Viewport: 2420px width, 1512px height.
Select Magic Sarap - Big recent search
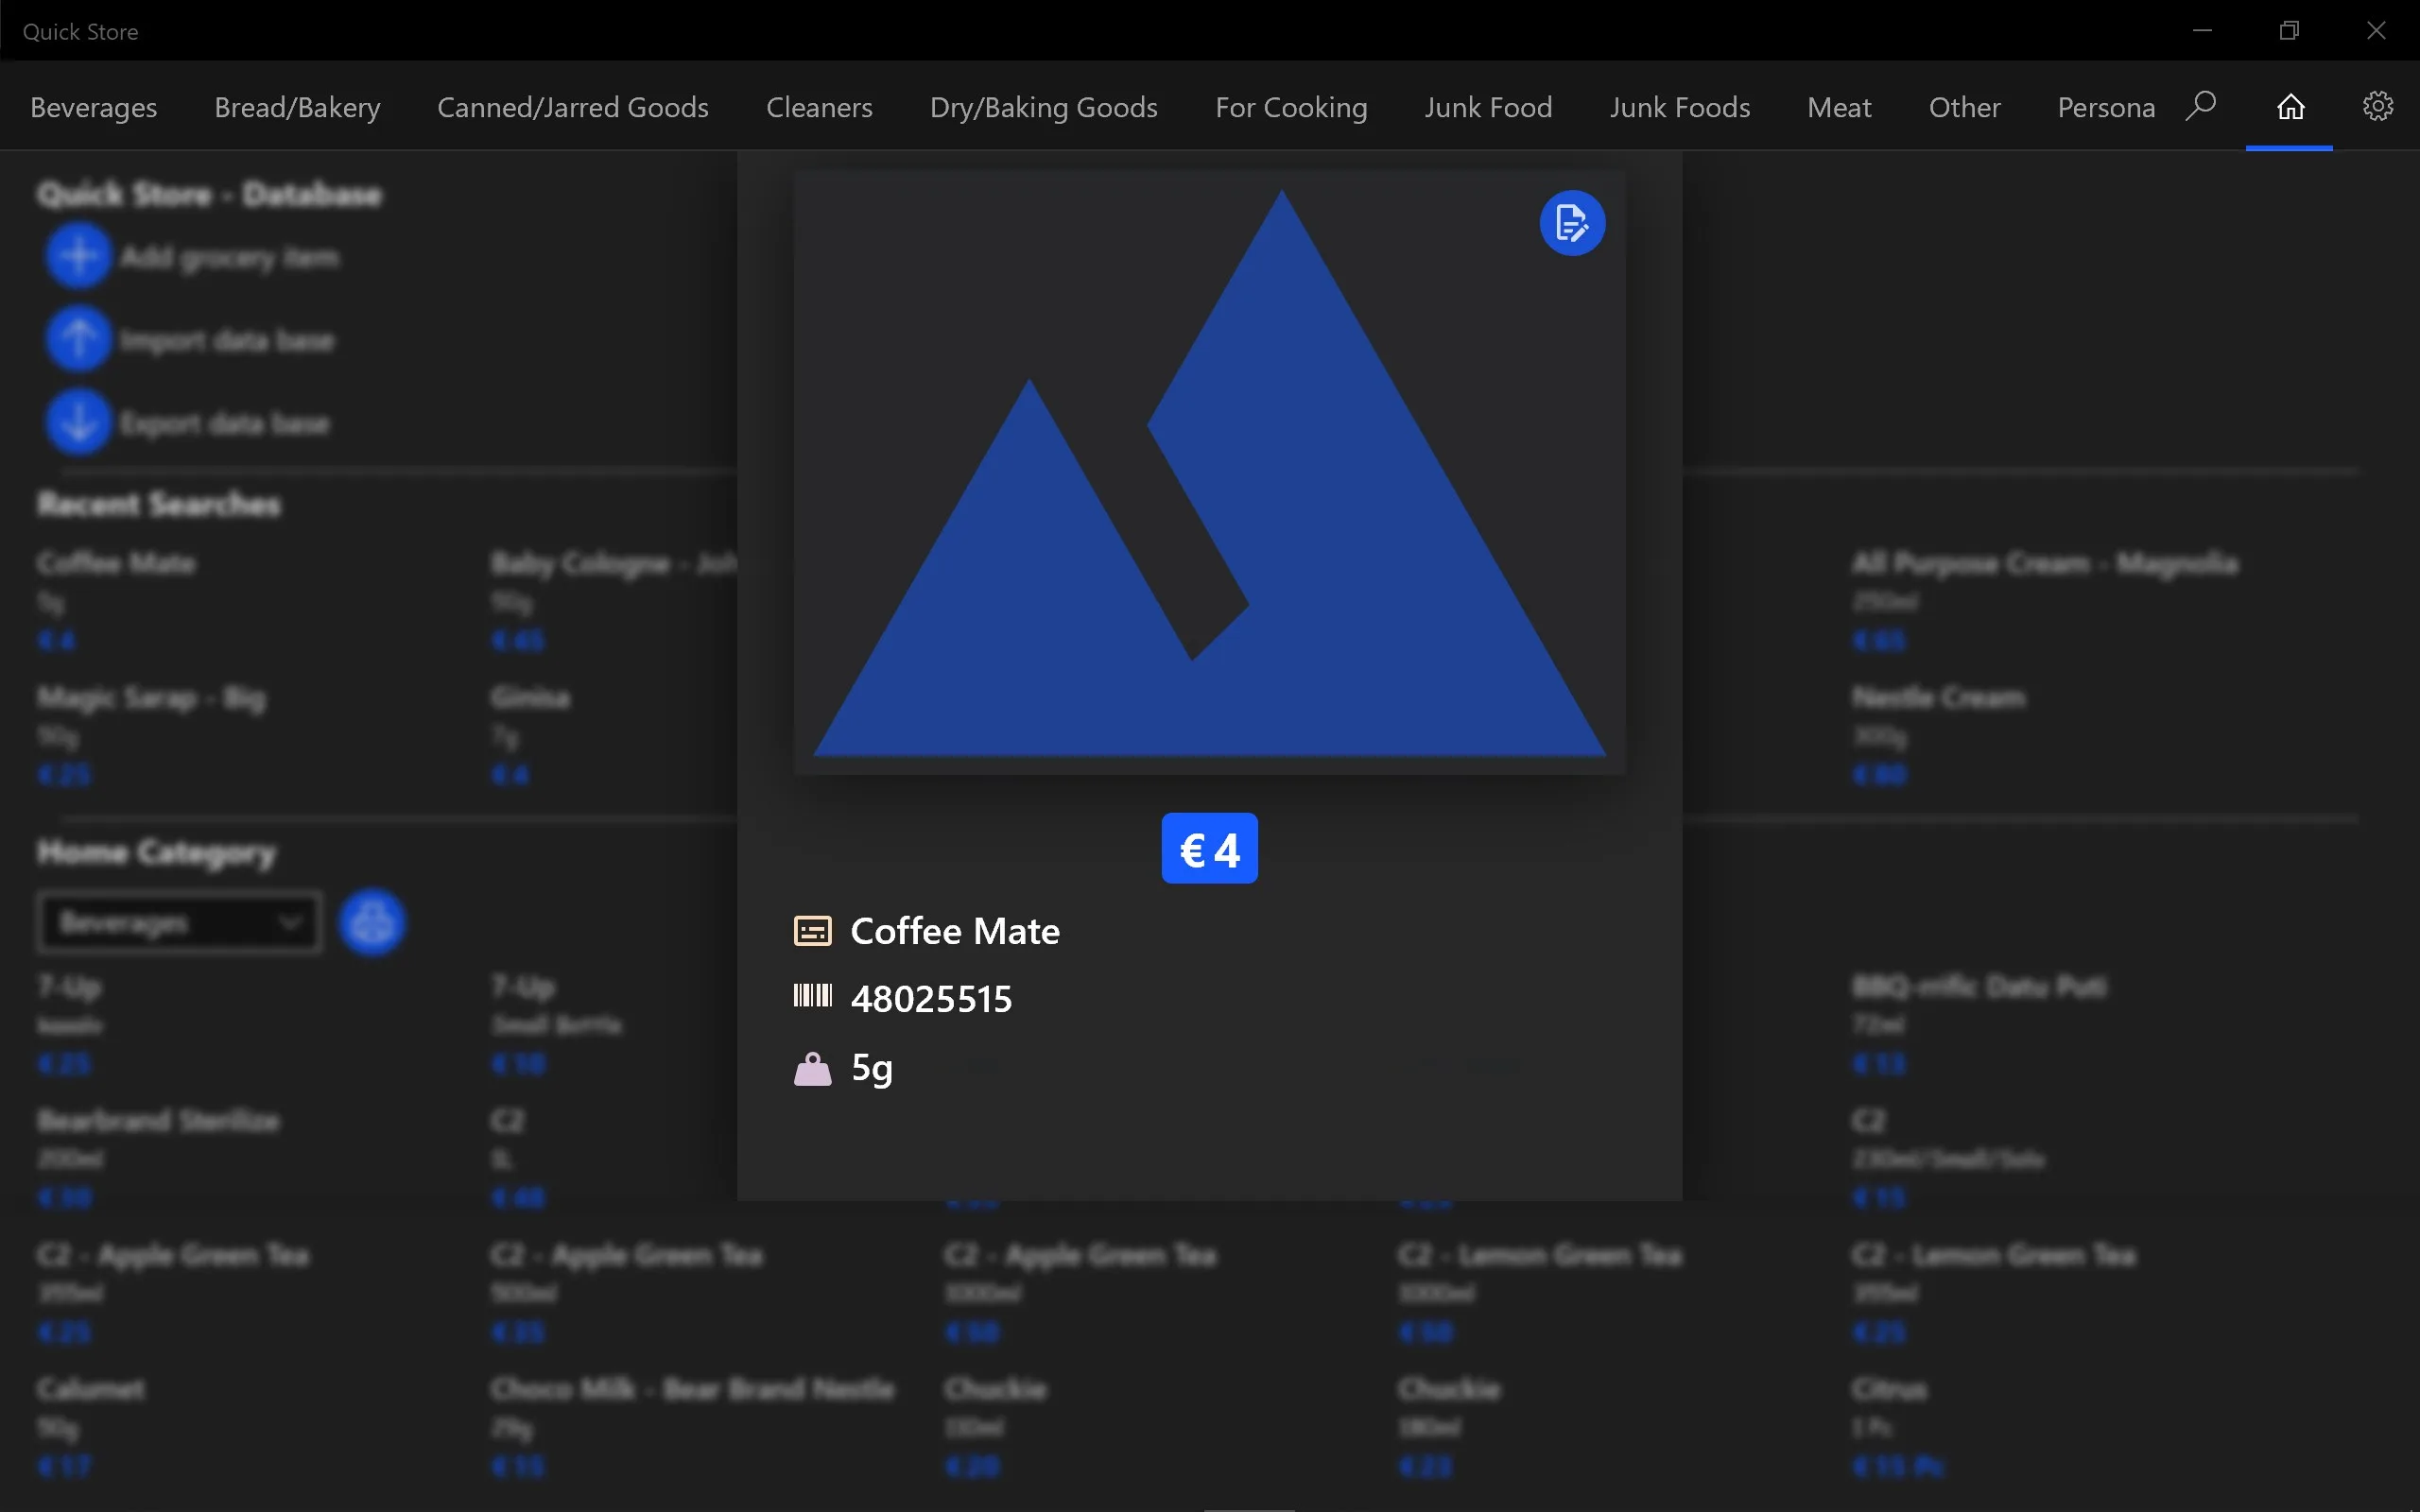pyautogui.click(x=151, y=734)
